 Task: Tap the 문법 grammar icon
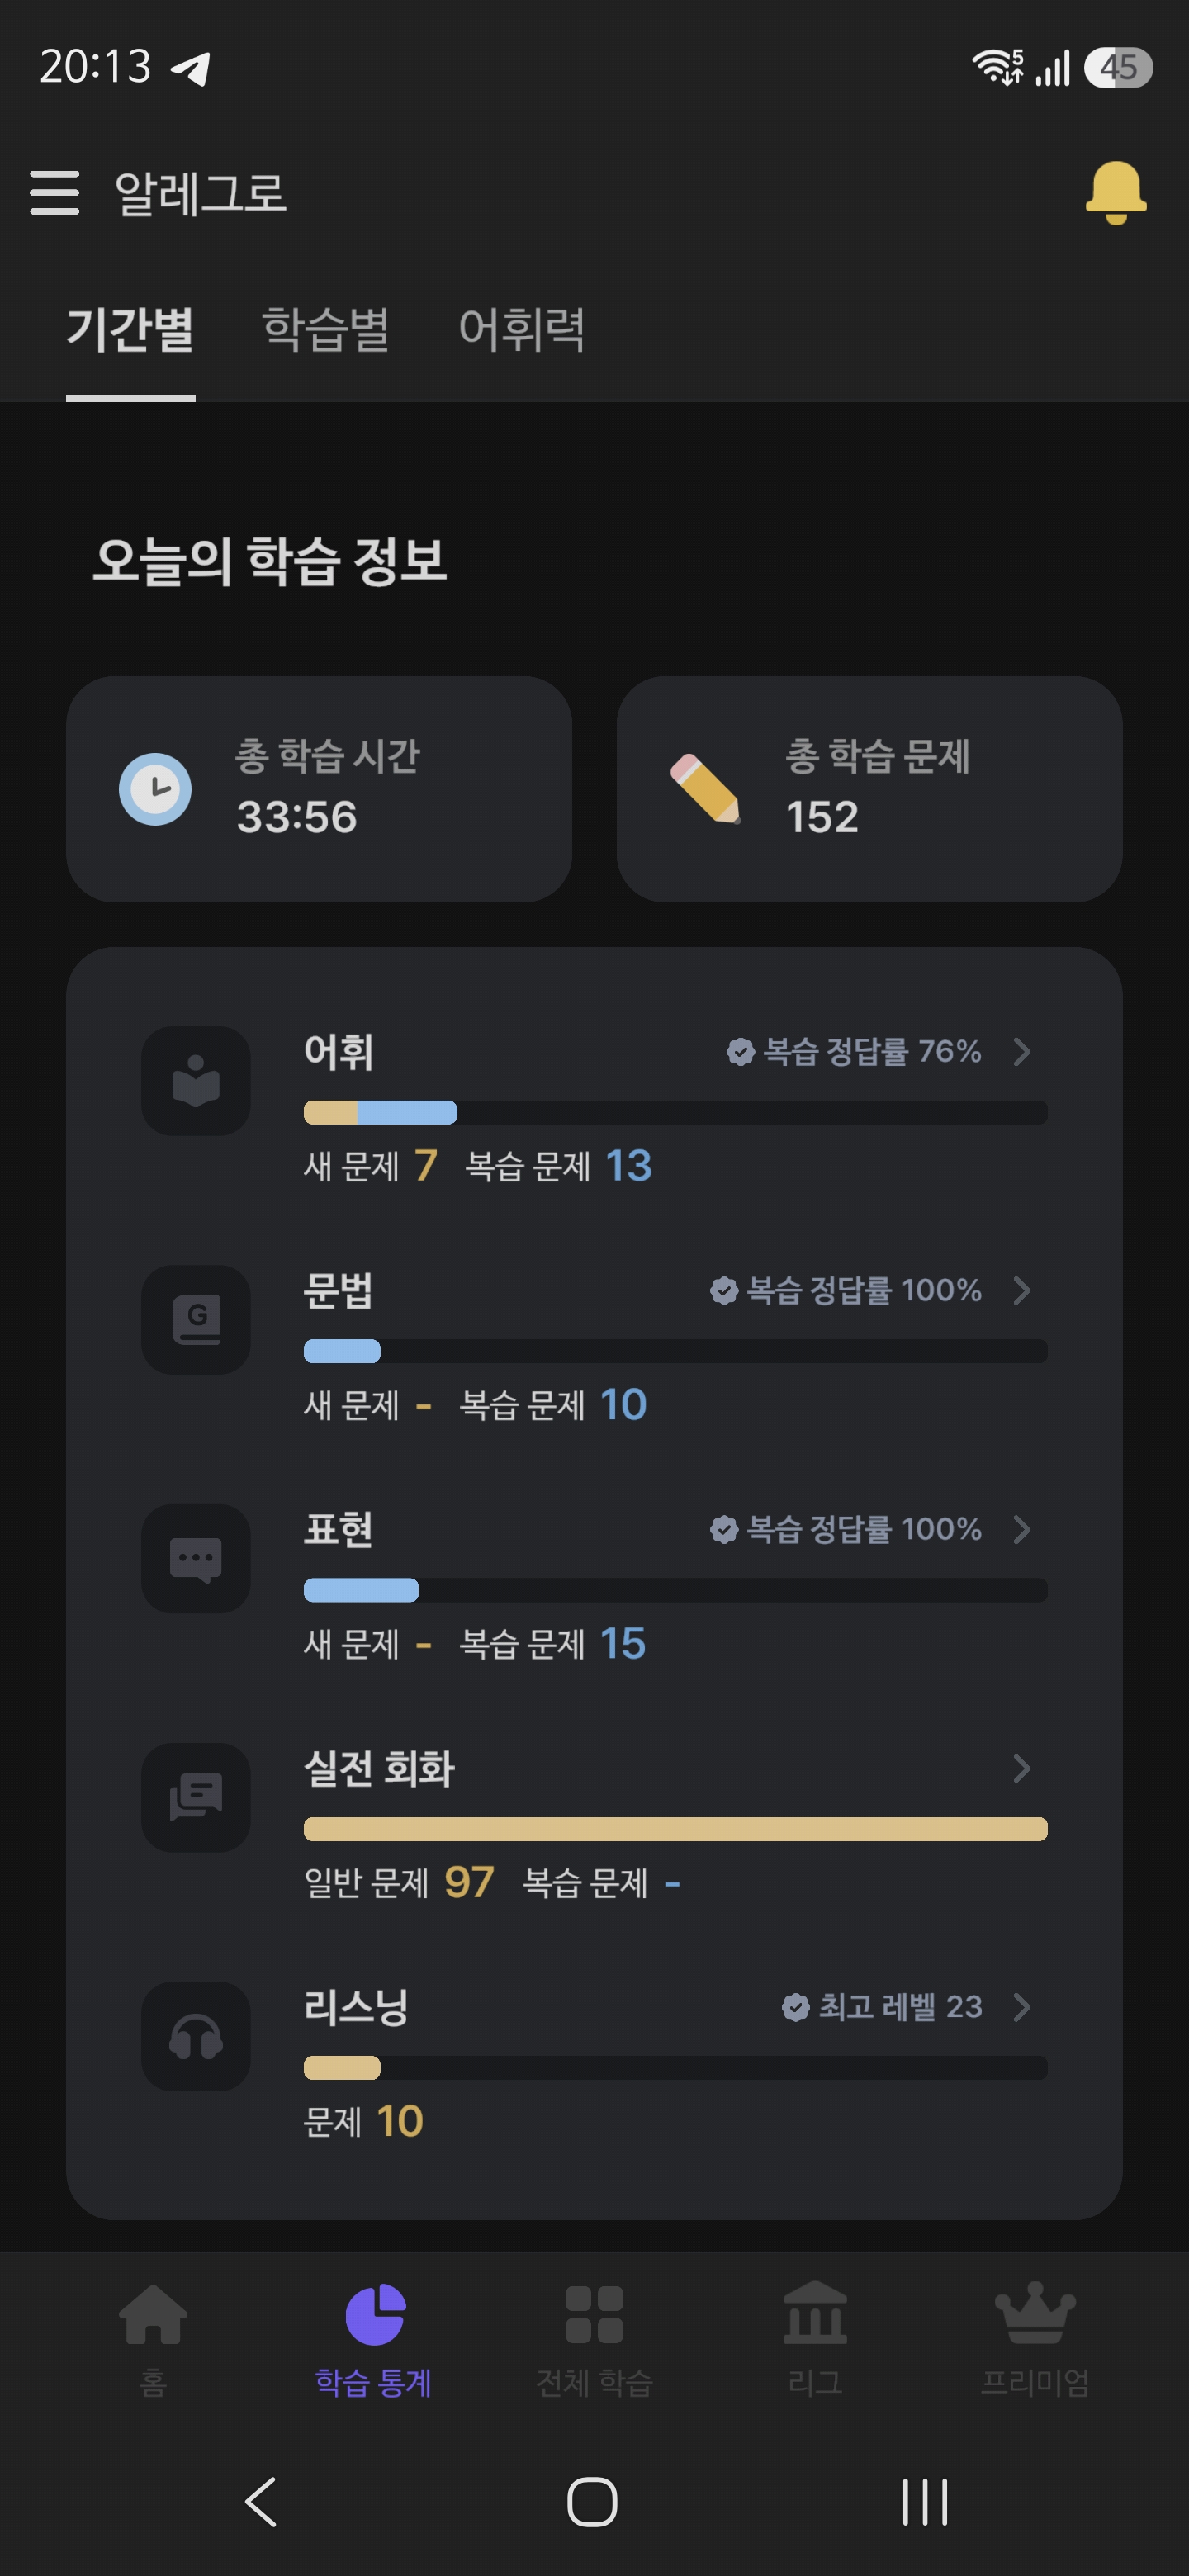pyautogui.click(x=196, y=1320)
